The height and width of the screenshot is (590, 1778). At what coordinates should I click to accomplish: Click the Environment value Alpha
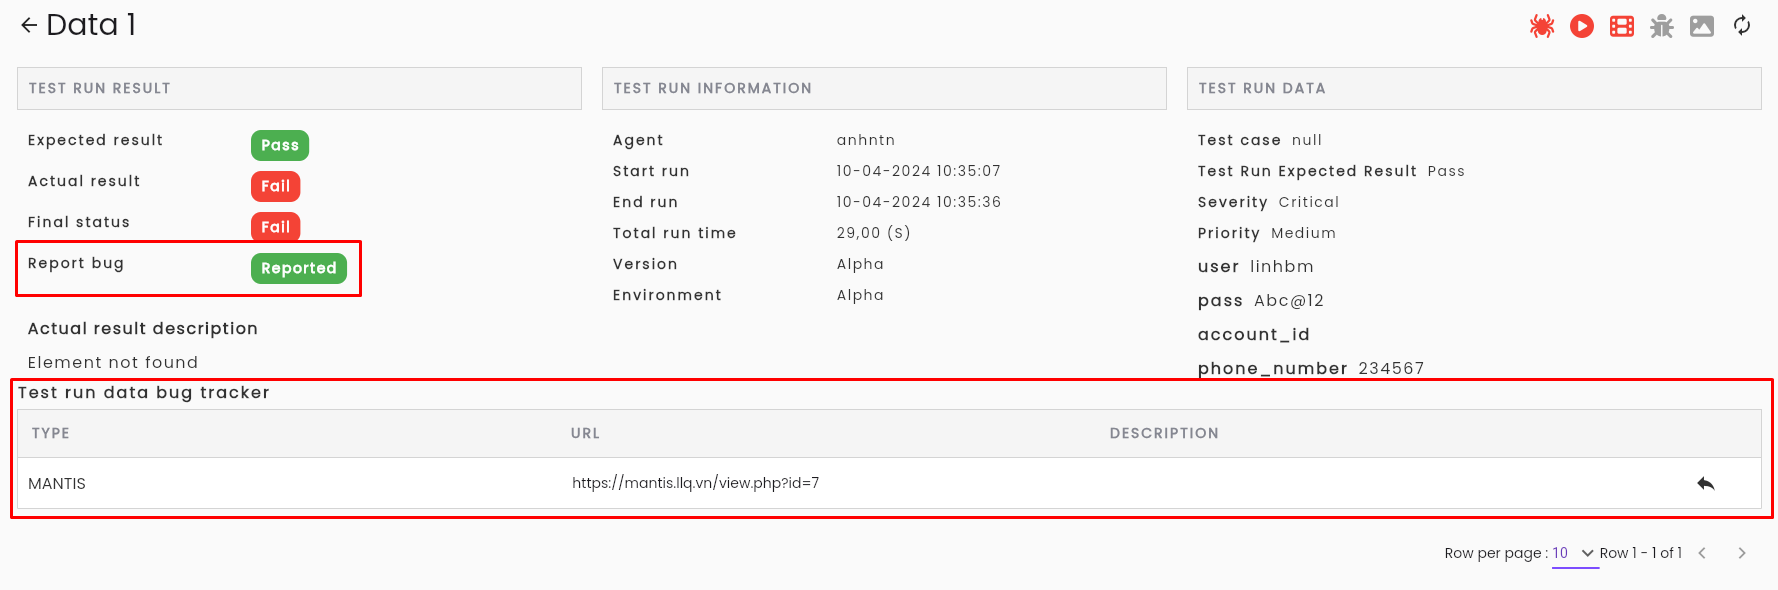pos(860,295)
